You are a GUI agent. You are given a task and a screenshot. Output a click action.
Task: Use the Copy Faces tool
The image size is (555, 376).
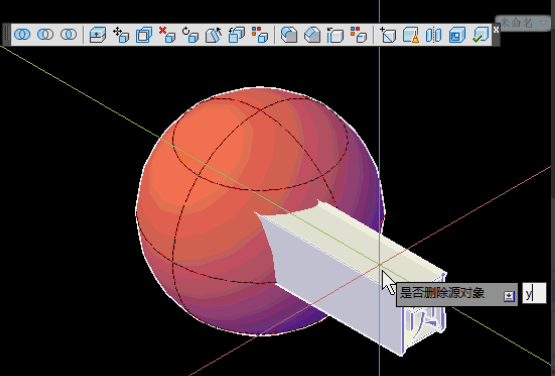pos(236,35)
